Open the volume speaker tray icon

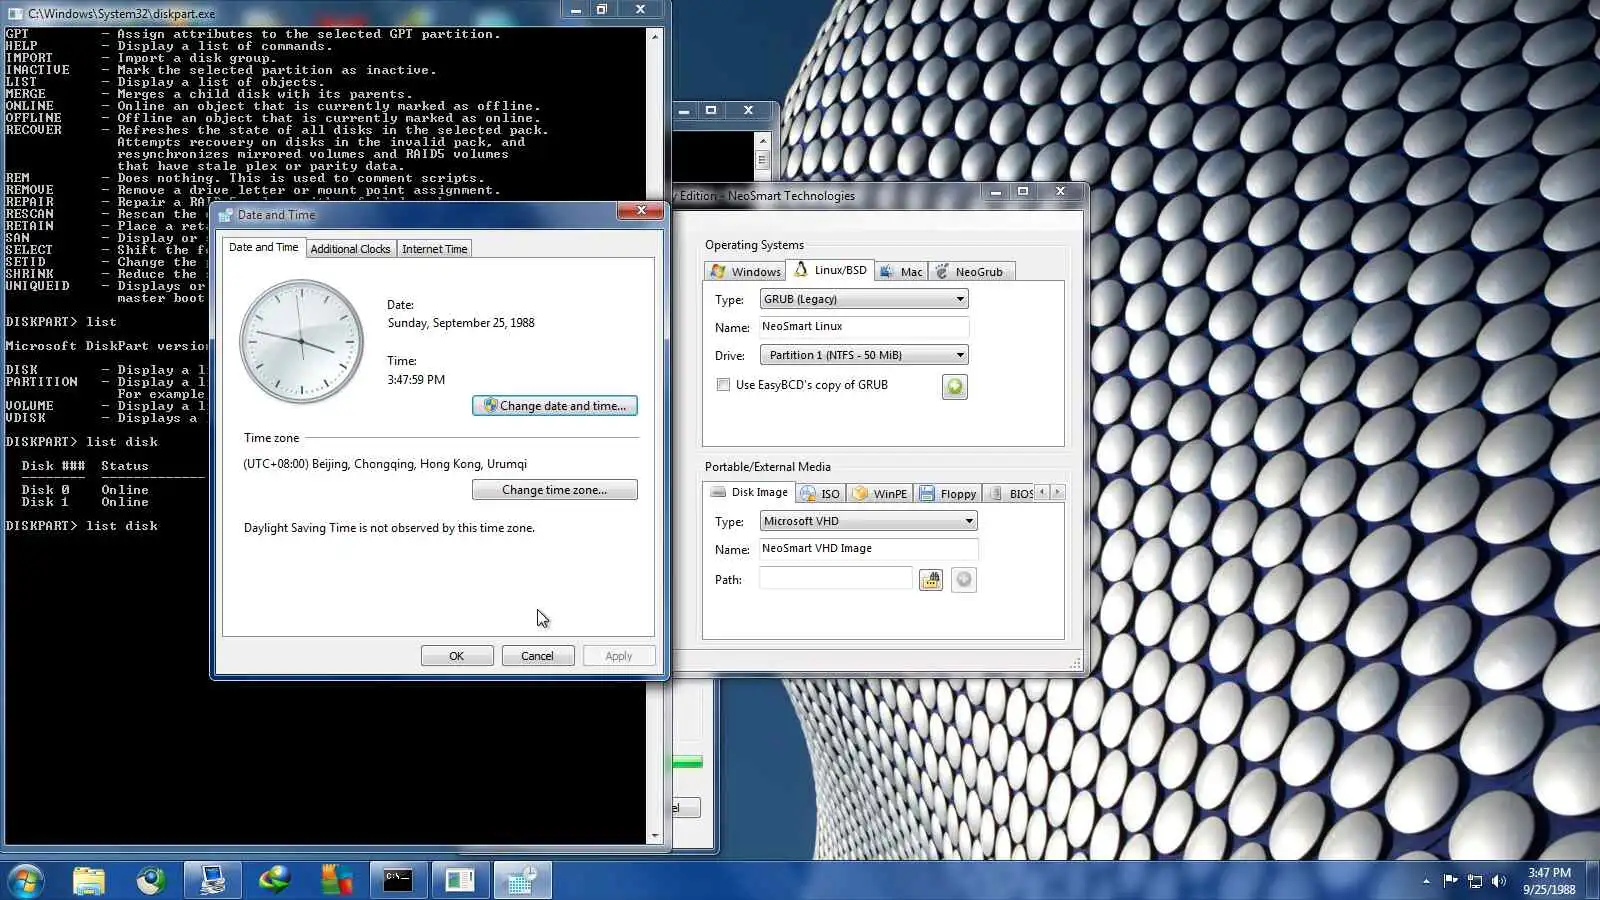pyautogui.click(x=1498, y=881)
